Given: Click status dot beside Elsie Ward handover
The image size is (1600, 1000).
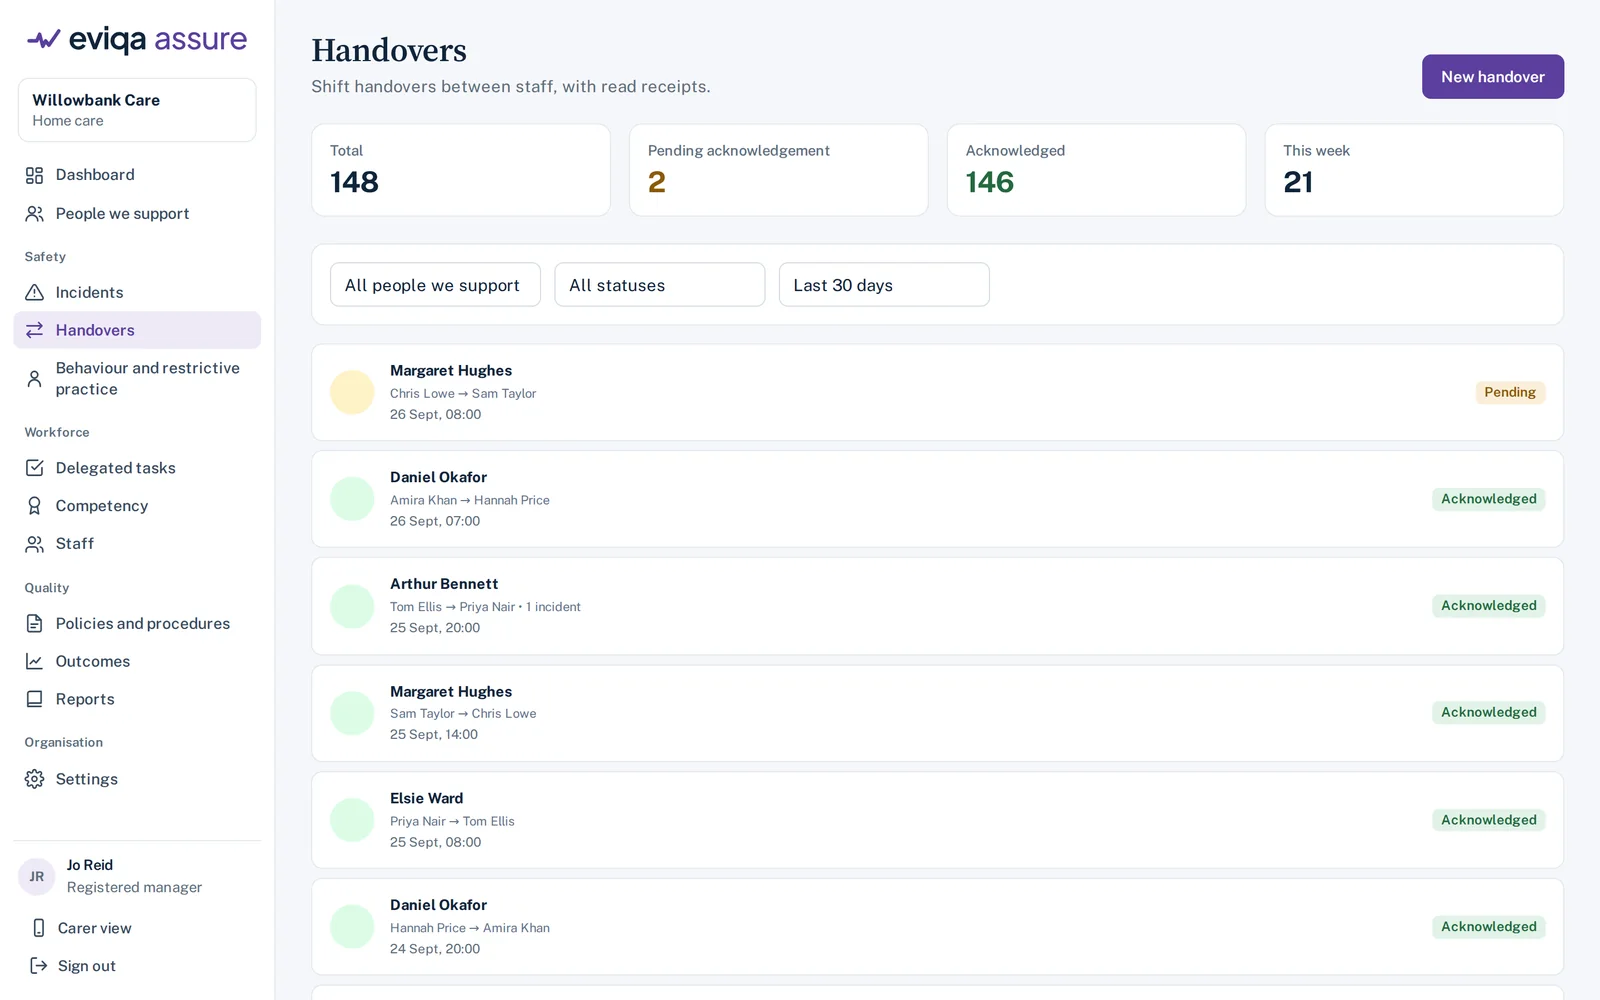Looking at the screenshot, I should tap(352, 820).
